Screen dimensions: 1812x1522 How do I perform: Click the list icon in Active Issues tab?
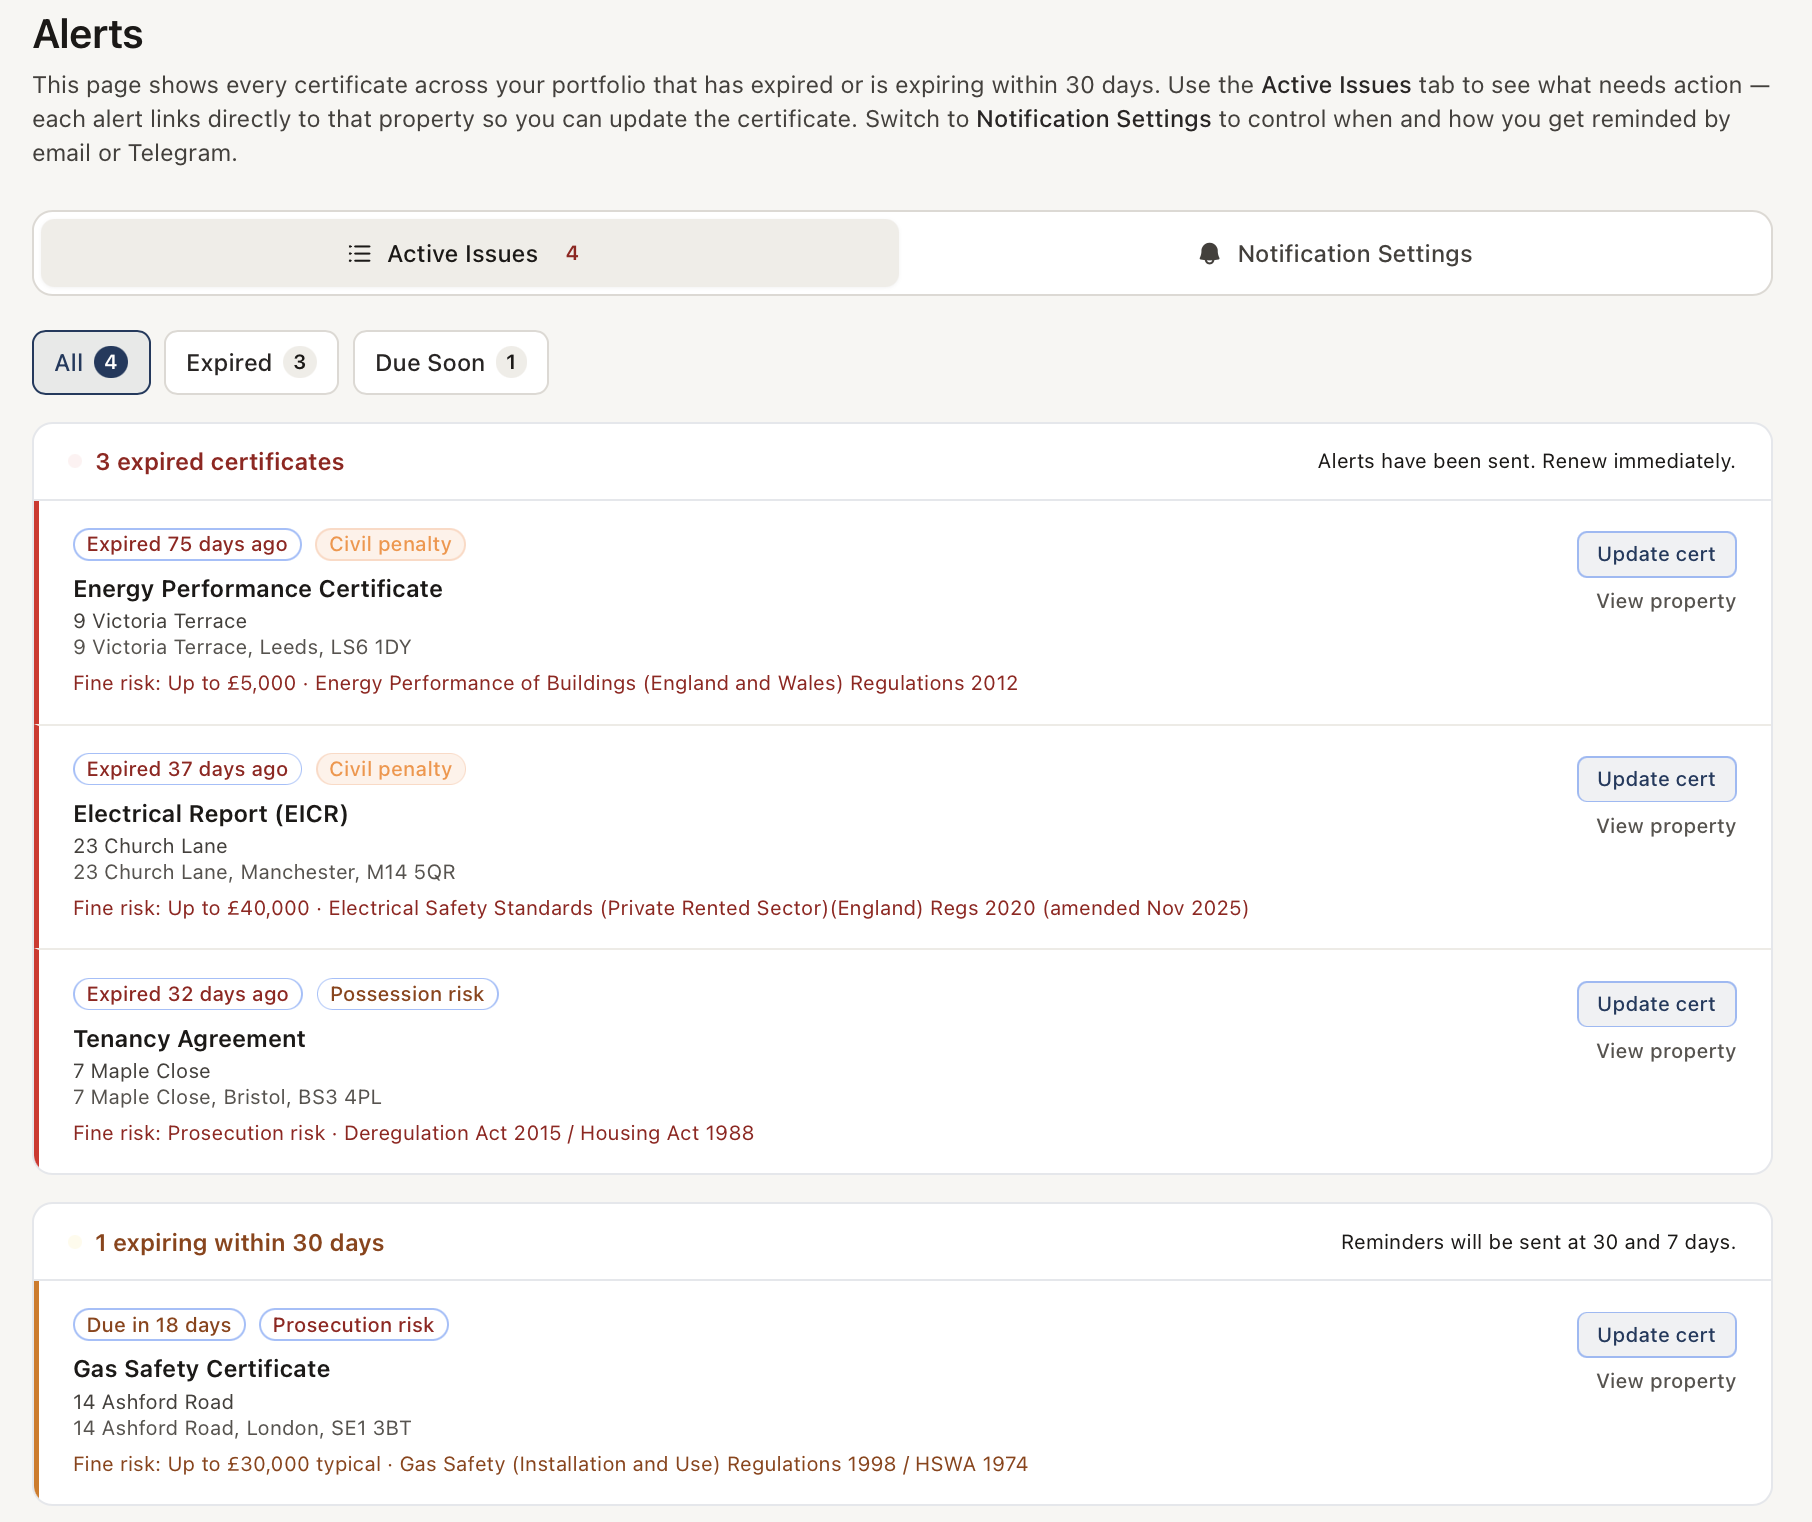coord(358,254)
